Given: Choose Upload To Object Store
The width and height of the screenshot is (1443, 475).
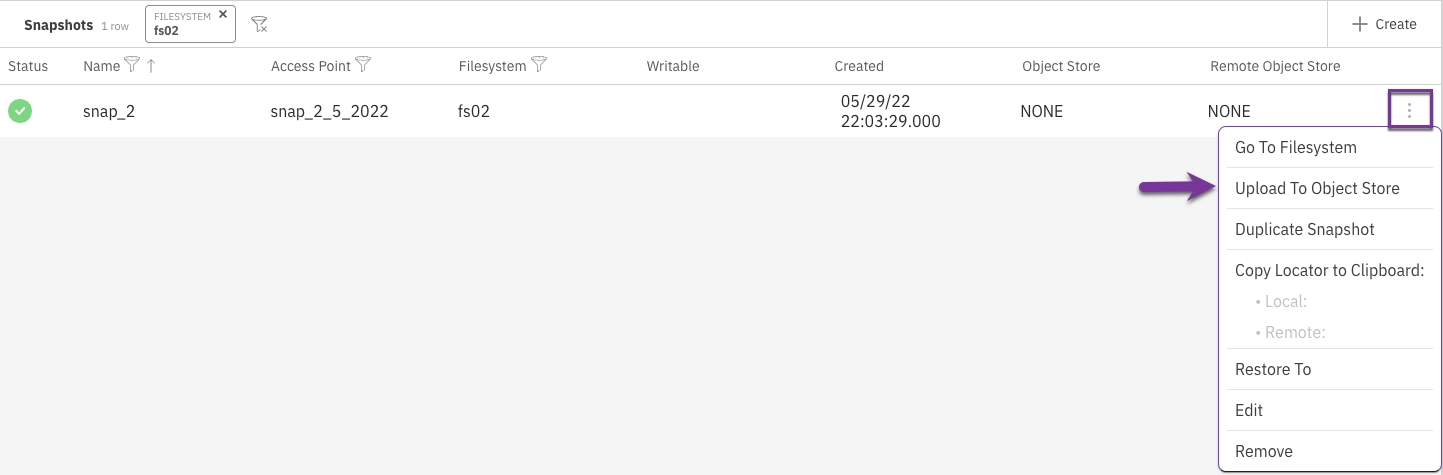Looking at the screenshot, I should tap(1317, 189).
